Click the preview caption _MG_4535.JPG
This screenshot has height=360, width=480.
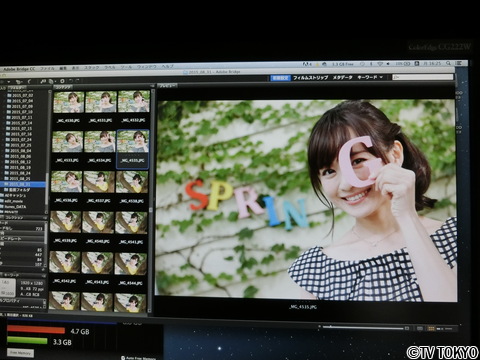pyautogui.click(x=303, y=307)
